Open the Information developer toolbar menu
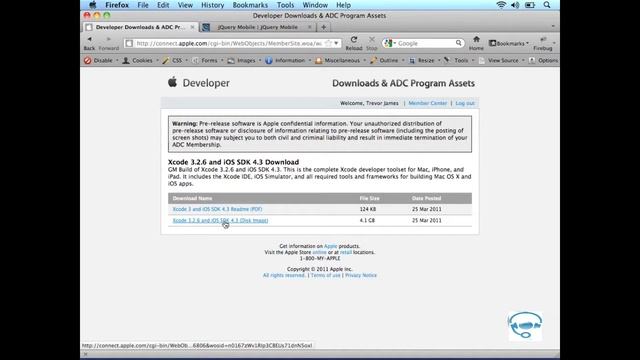 point(288,60)
